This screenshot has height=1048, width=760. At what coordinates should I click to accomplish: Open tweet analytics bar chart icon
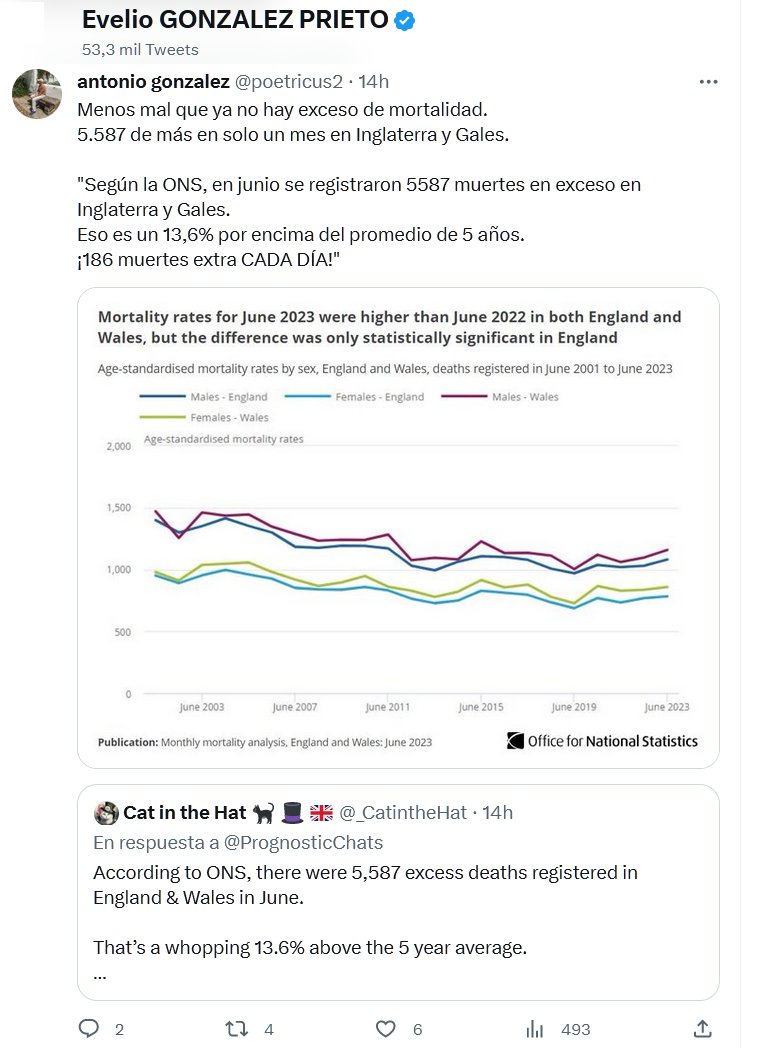tap(535, 1028)
